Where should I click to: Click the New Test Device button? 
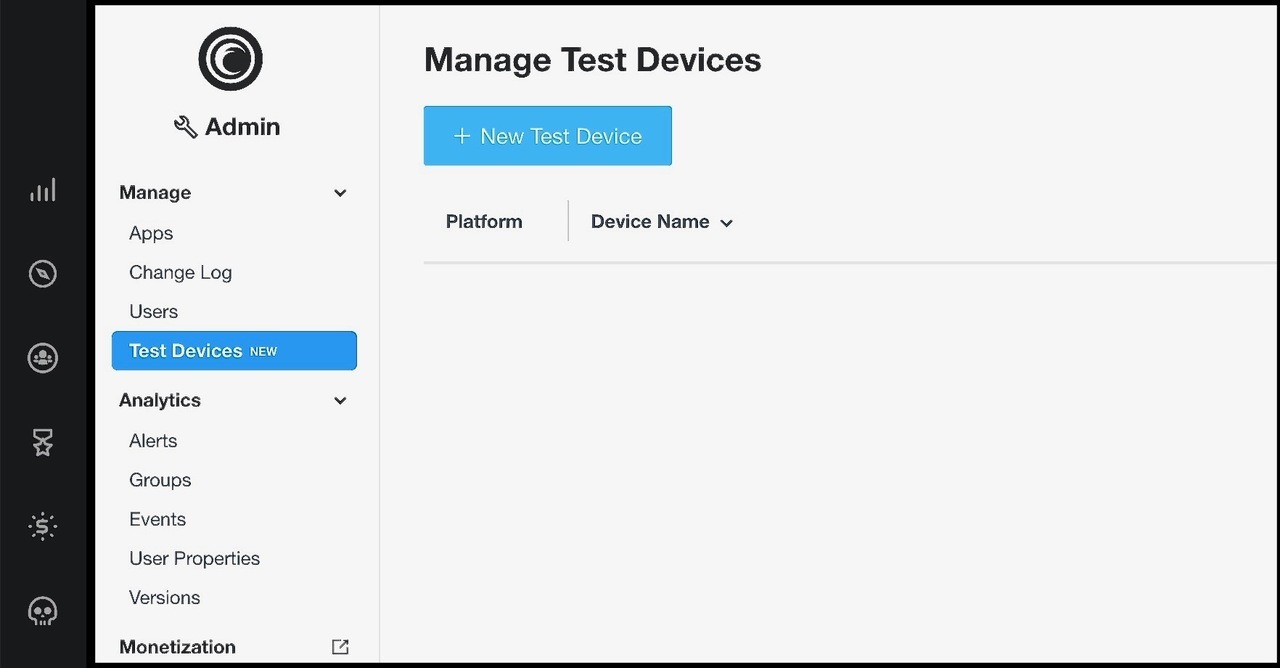tap(547, 136)
